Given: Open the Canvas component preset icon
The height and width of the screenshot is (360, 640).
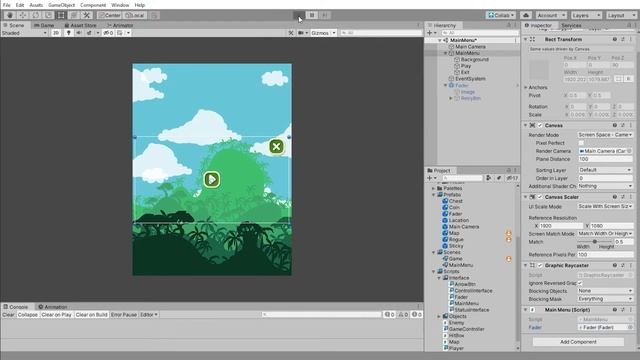Looking at the screenshot, I should [623, 125].
